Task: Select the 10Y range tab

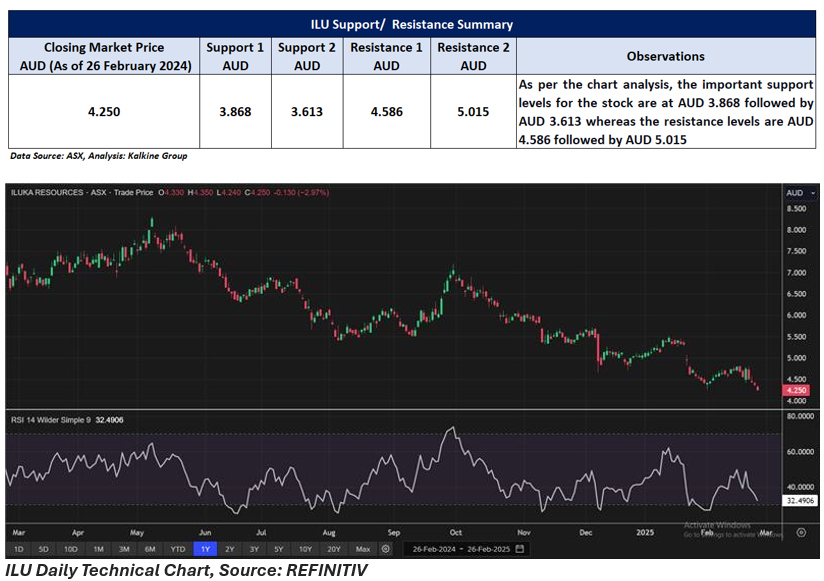Action: 305,549
